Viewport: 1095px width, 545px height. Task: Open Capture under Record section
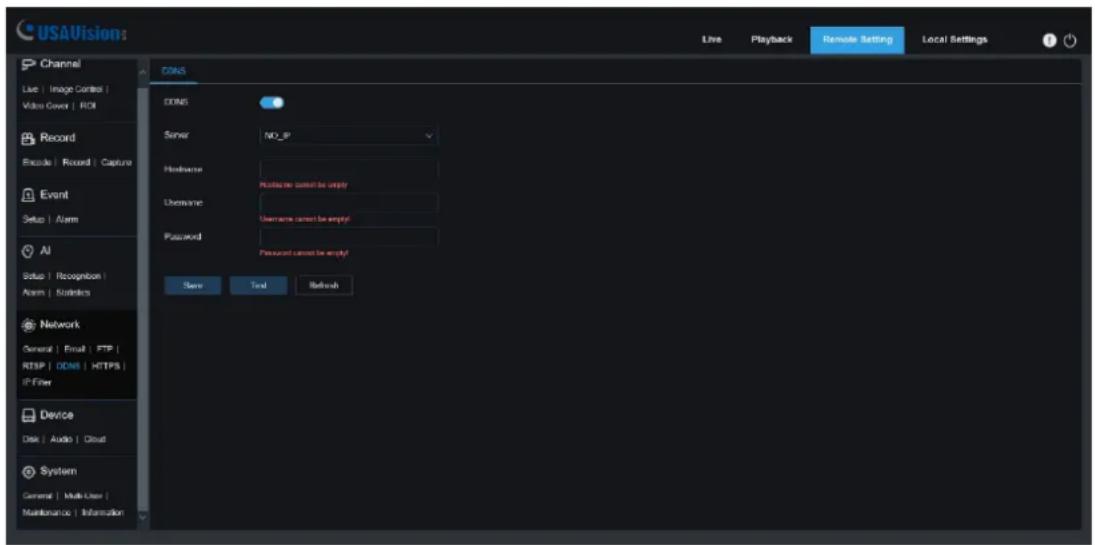(x=115, y=163)
